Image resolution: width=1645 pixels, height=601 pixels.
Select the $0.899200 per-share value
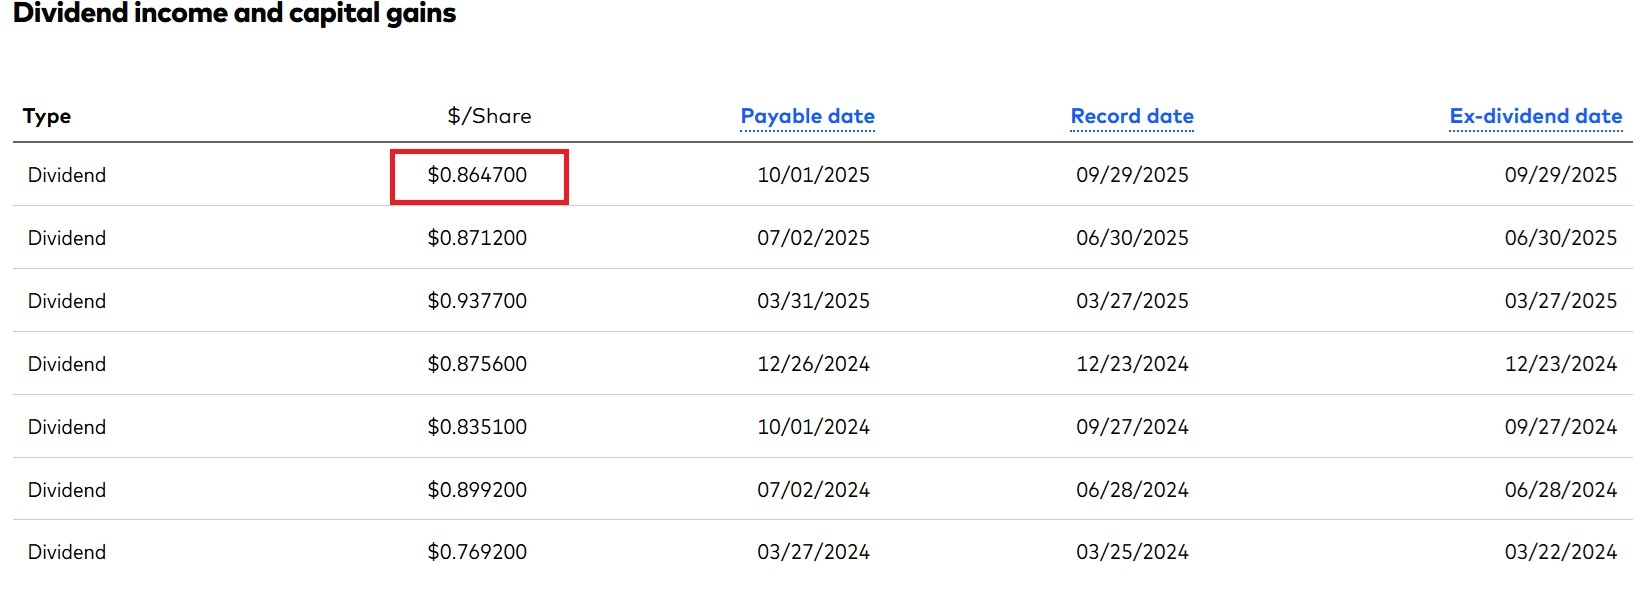coord(477,490)
